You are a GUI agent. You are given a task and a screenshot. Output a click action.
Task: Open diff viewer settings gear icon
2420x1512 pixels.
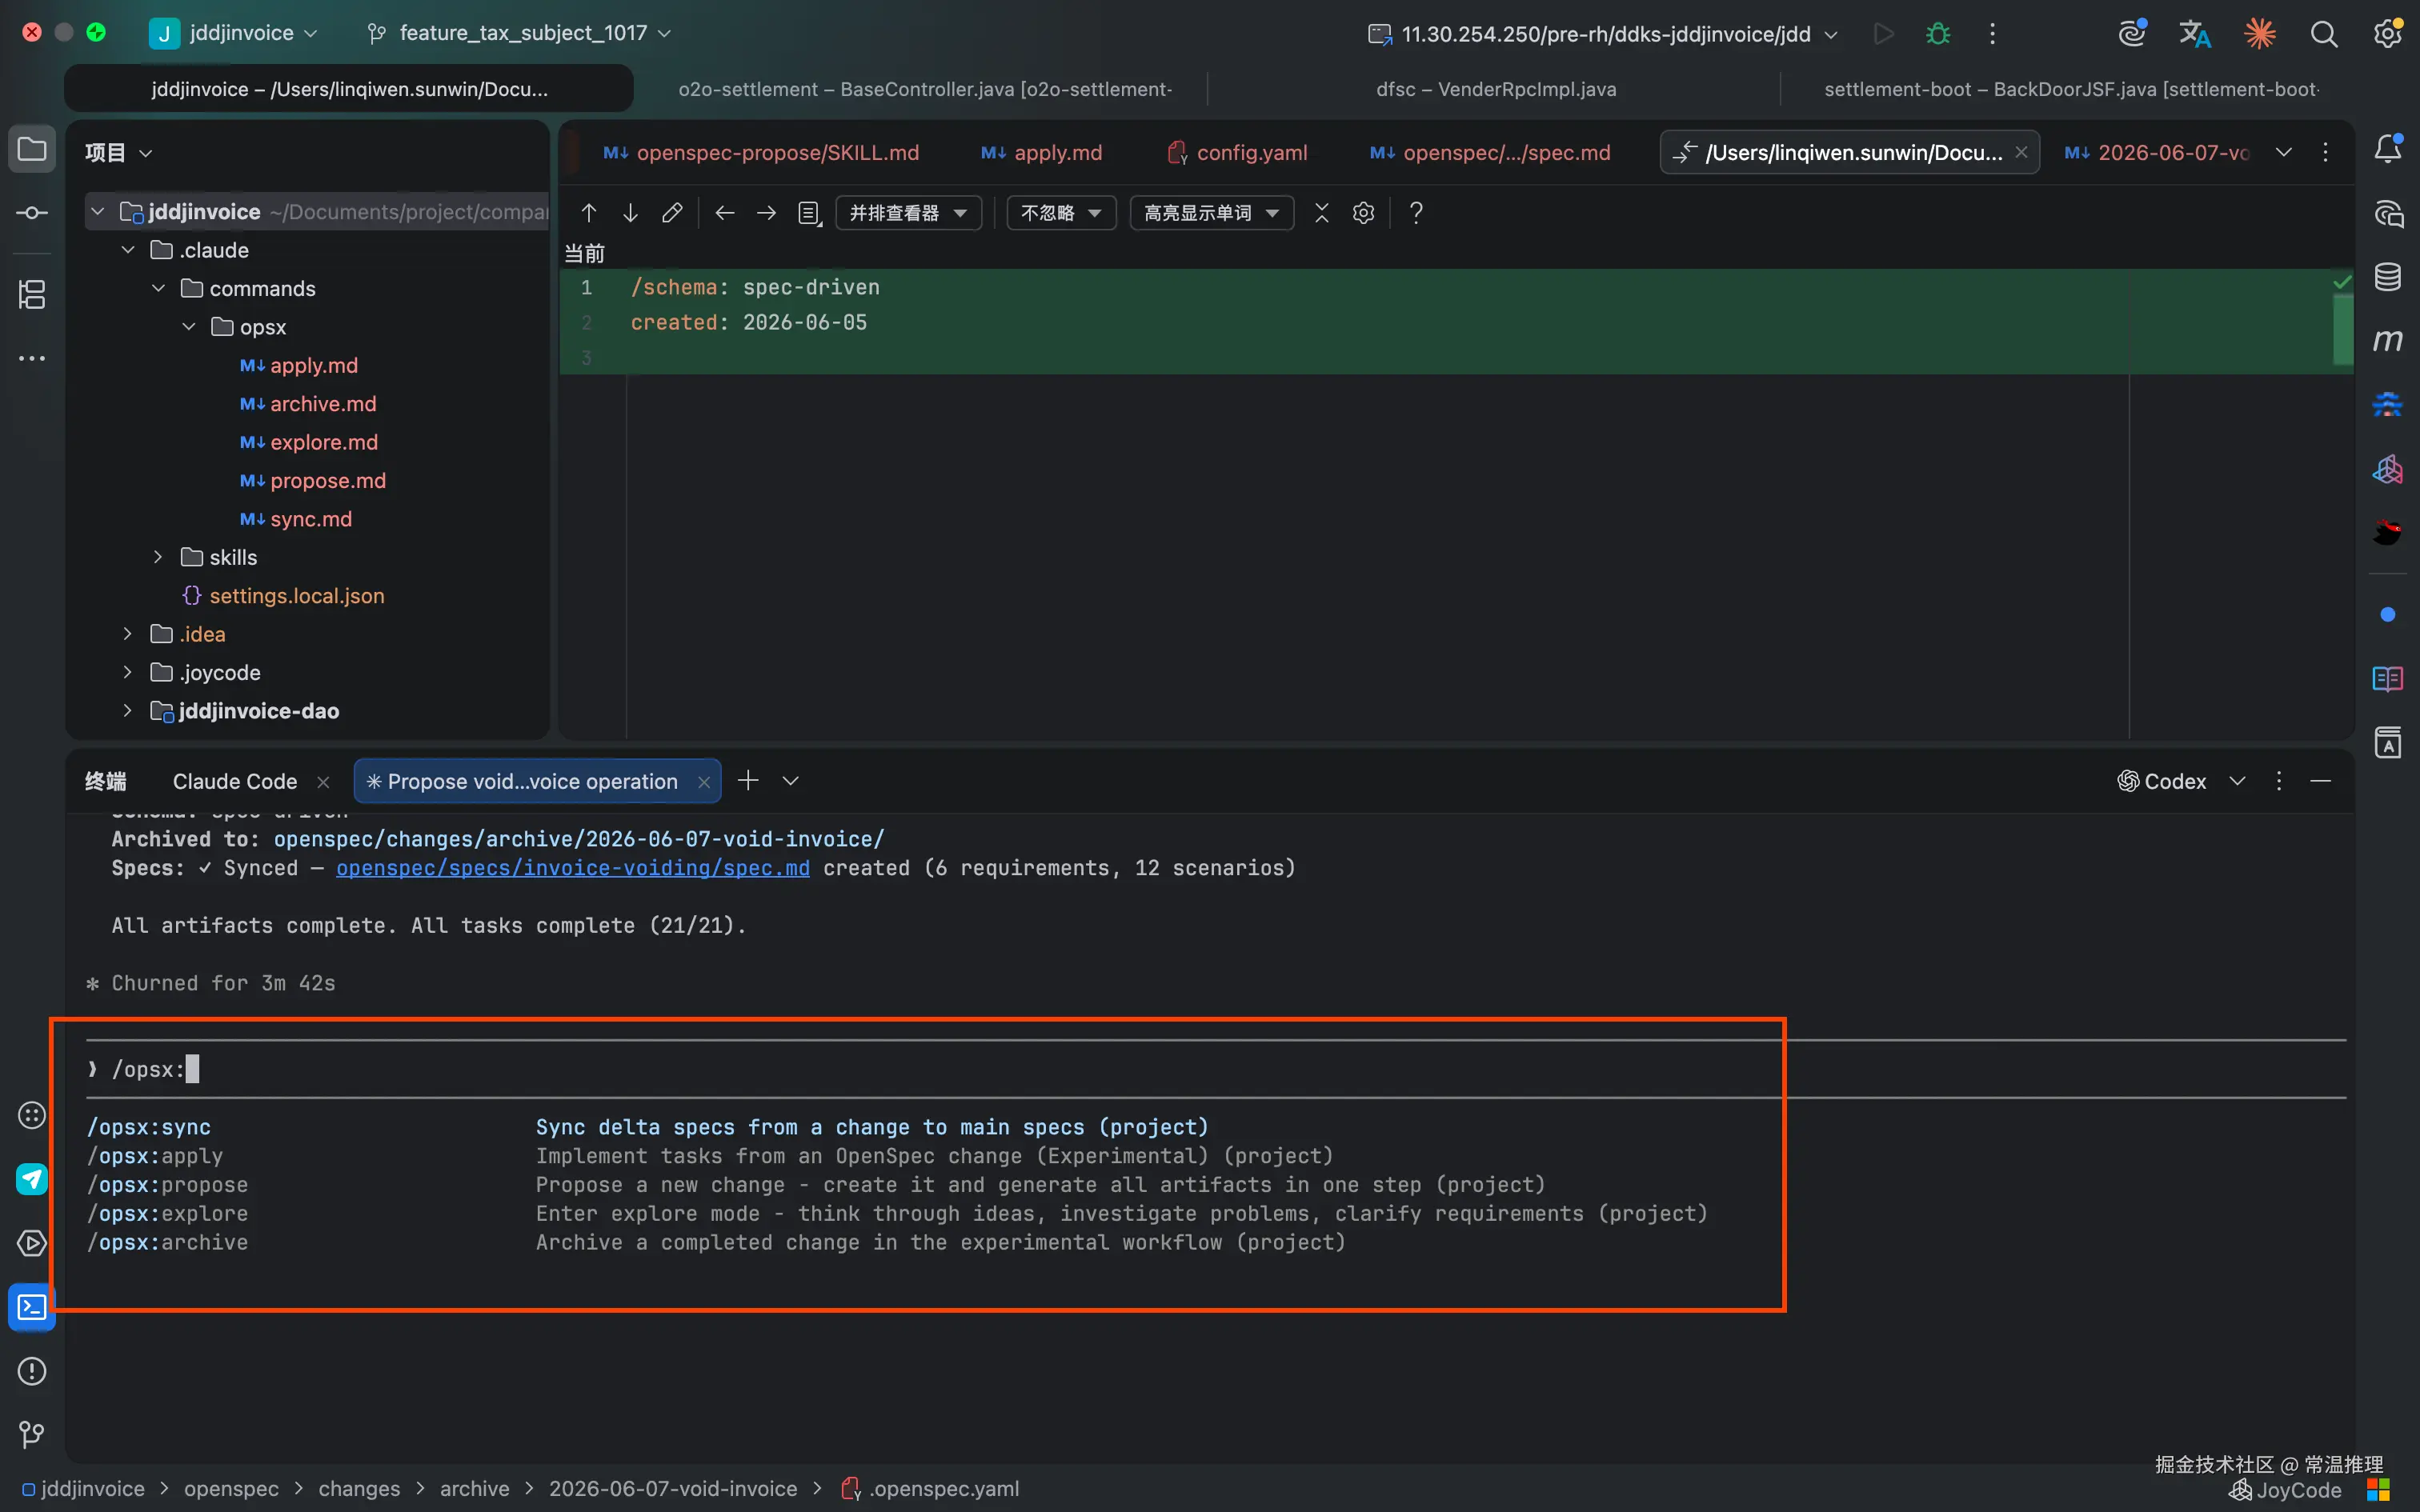[1364, 213]
